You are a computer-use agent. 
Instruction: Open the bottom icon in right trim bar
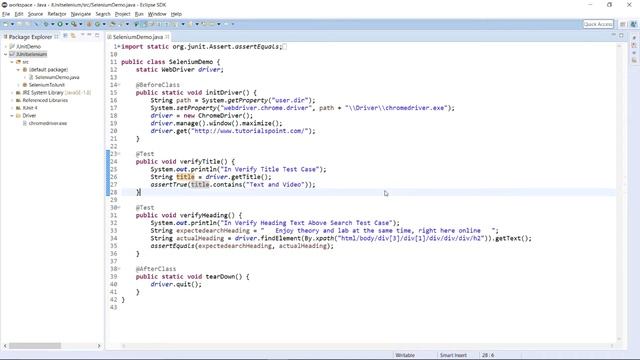[634, 60]
